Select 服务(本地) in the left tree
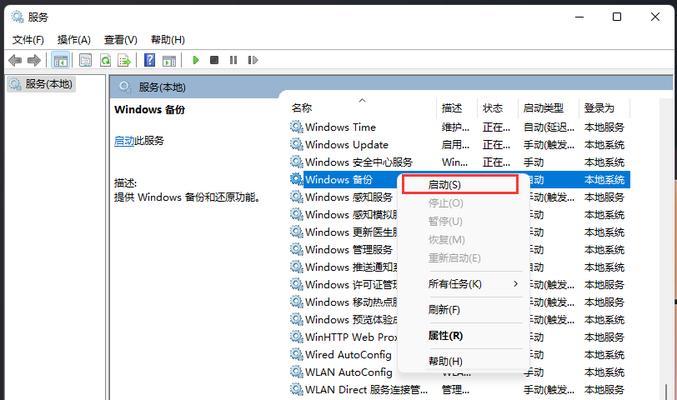This screenshot has width=677, height=400. click(41, 84)
